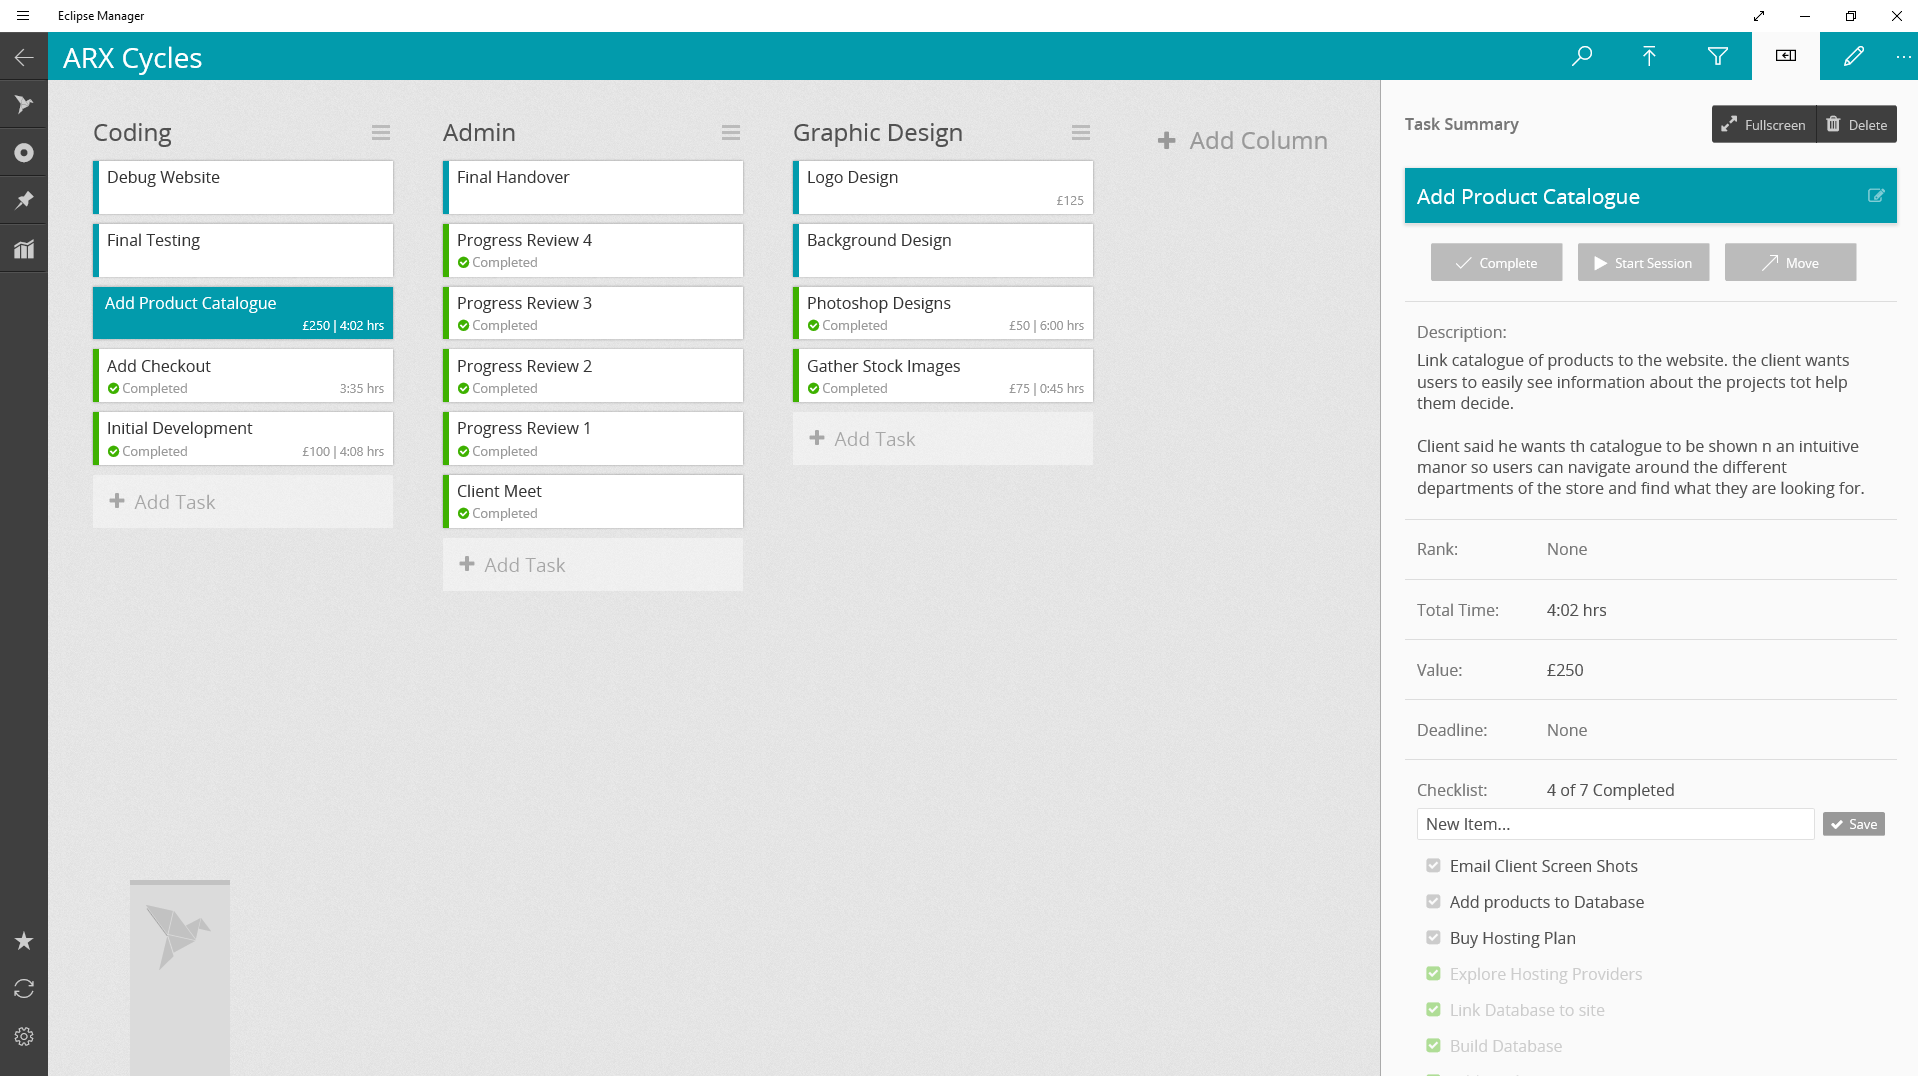Open the Coding column menu
Image resolution: width=1918 pixels, height=1076 pixels.
381,133
